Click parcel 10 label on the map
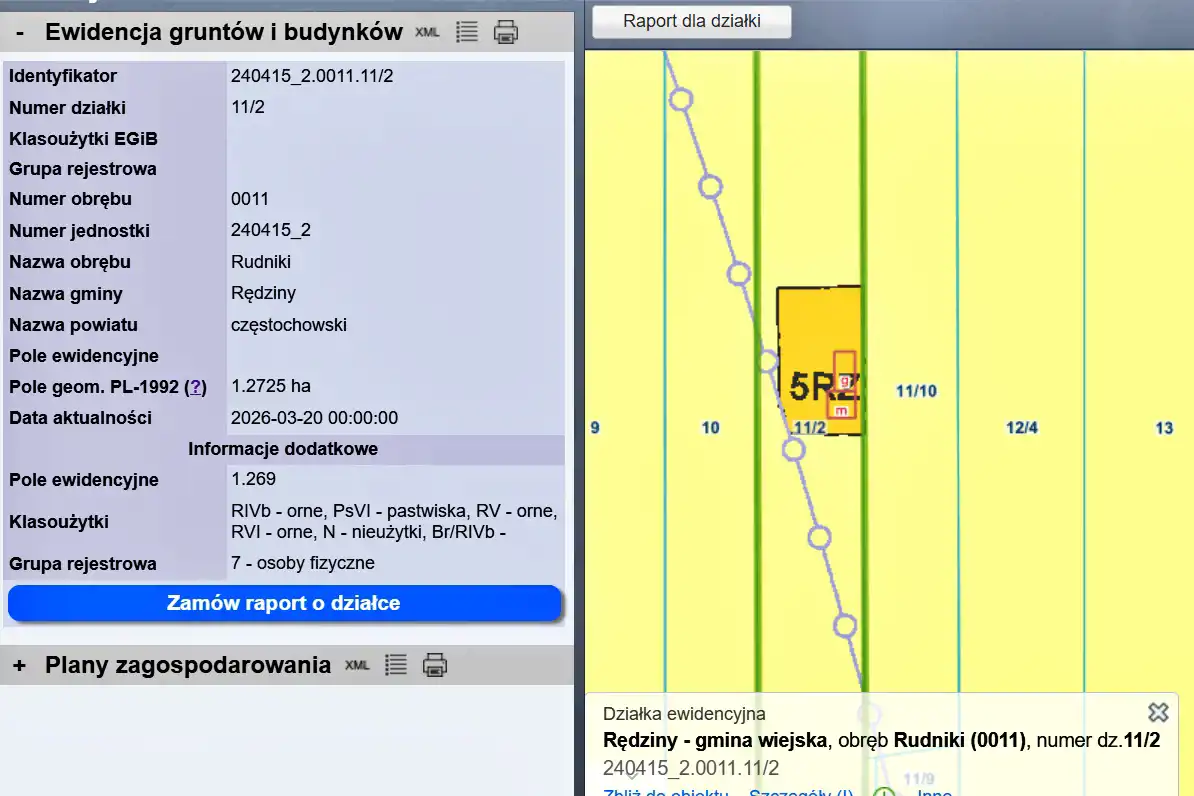Screen dimensions: 1194x796 [710, 428]
